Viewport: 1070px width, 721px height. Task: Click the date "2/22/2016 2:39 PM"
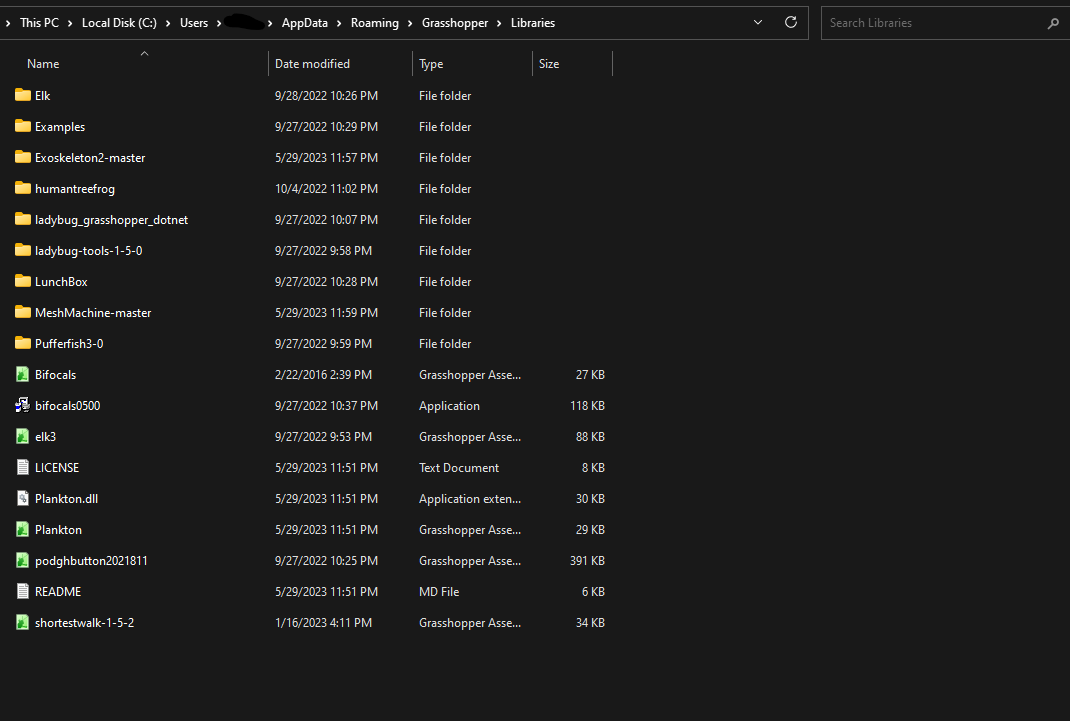(x=323, y=374)
